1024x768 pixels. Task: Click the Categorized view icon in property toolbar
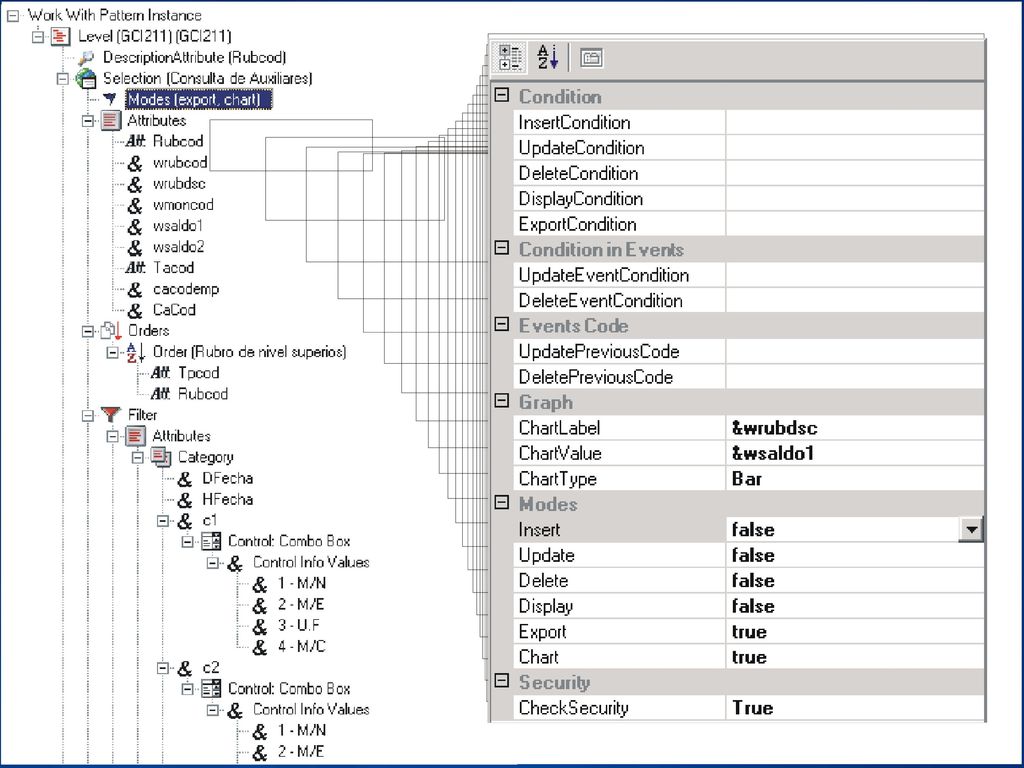509,57
